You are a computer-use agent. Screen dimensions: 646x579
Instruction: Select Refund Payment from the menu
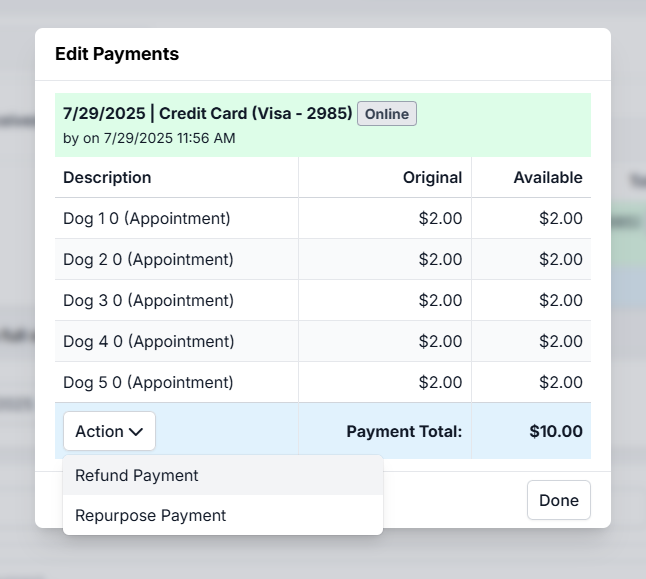tap(137, 476)
